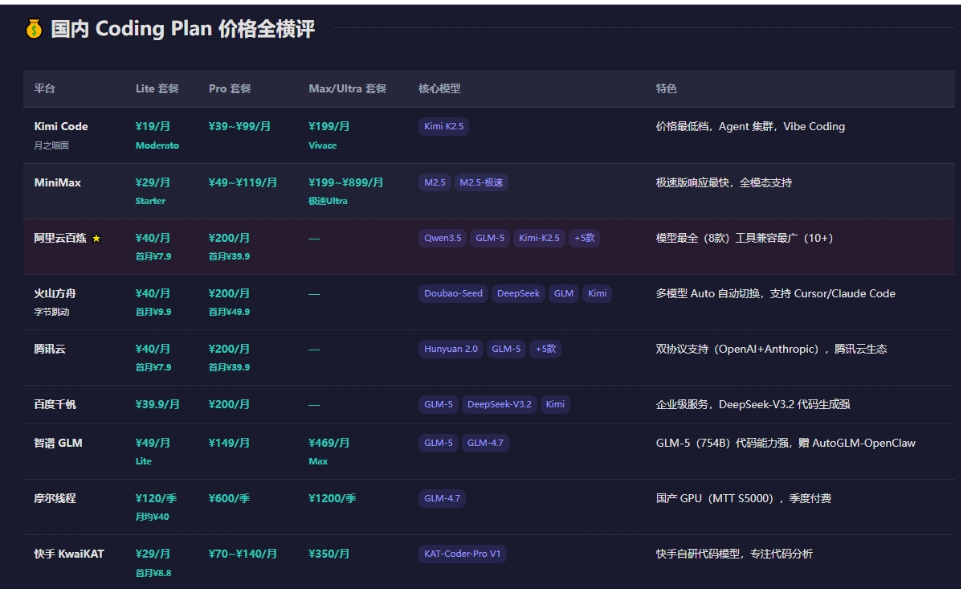Image resolution: width=961 pixels, height=591 pixels.
Task: Select the Qwen3.5 model tag
Action: pos(443,238)
